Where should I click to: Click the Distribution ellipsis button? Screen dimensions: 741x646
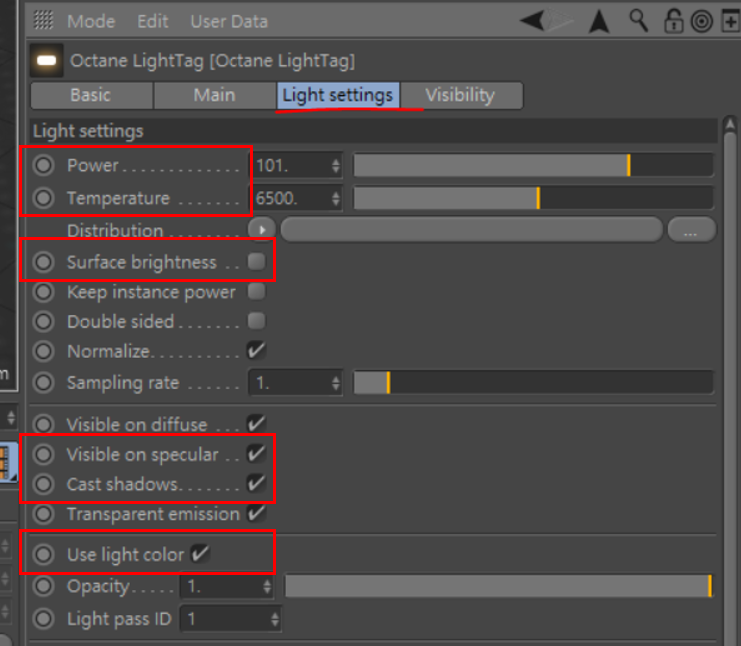click(x=691, y=230)
